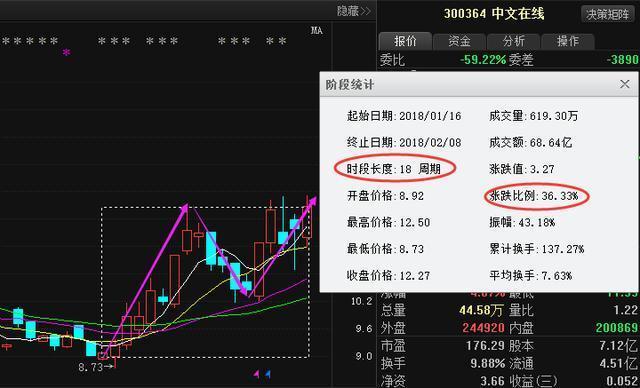Screen dimensions: 640x388
Task: Click 收盘价格:12.27 entry
Action: (388, 276)
